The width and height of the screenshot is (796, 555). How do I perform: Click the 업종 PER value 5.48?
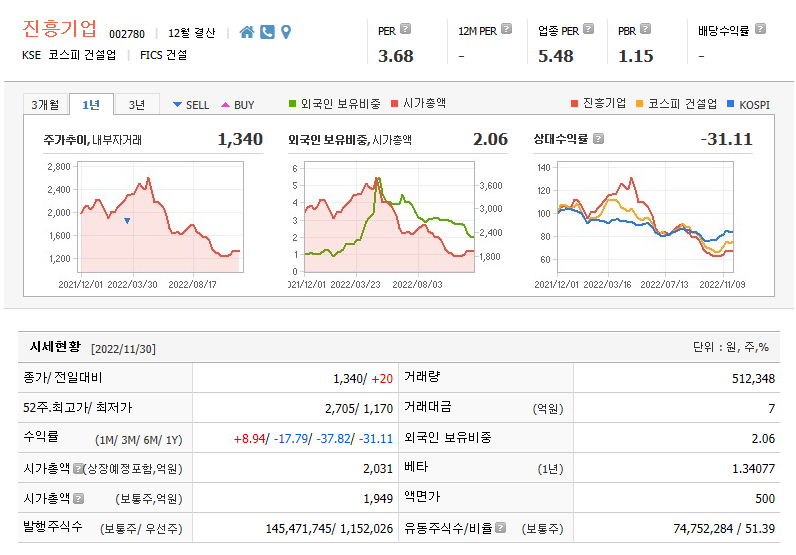pos(555,56)
